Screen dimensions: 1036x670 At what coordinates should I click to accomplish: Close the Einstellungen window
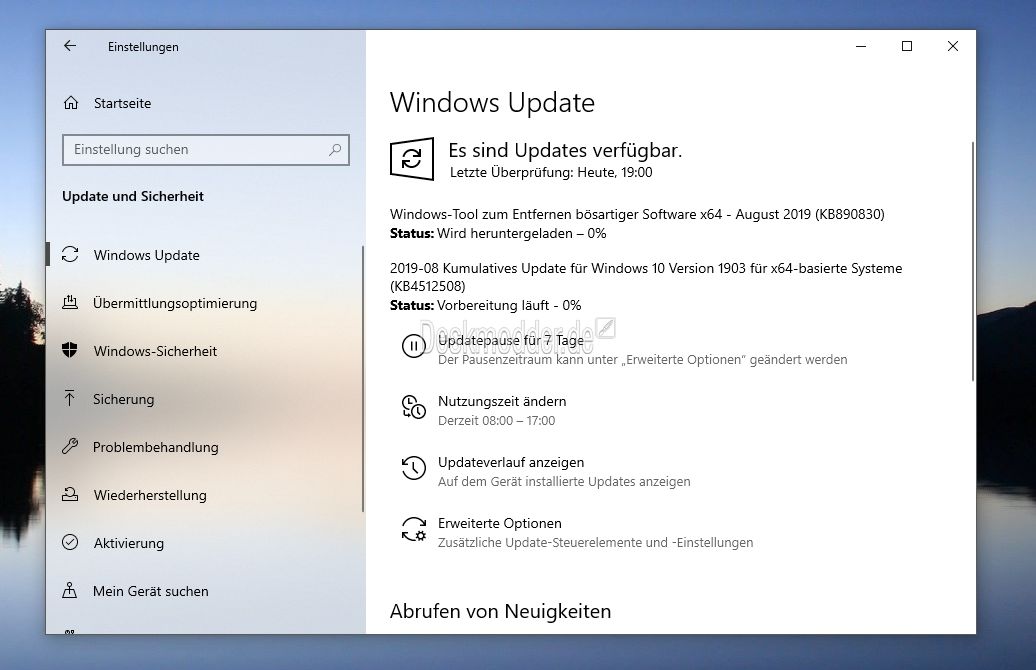(x=953, y=46)
